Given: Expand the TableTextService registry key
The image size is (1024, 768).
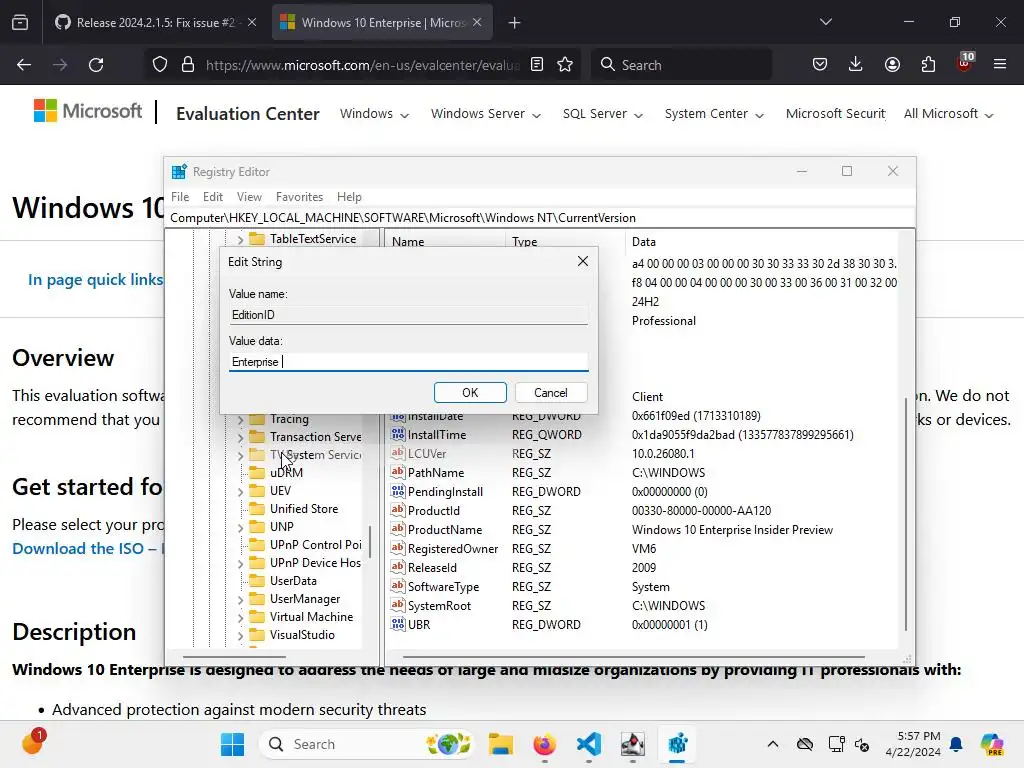Looking at the screenshot, I should pos(240,240).
